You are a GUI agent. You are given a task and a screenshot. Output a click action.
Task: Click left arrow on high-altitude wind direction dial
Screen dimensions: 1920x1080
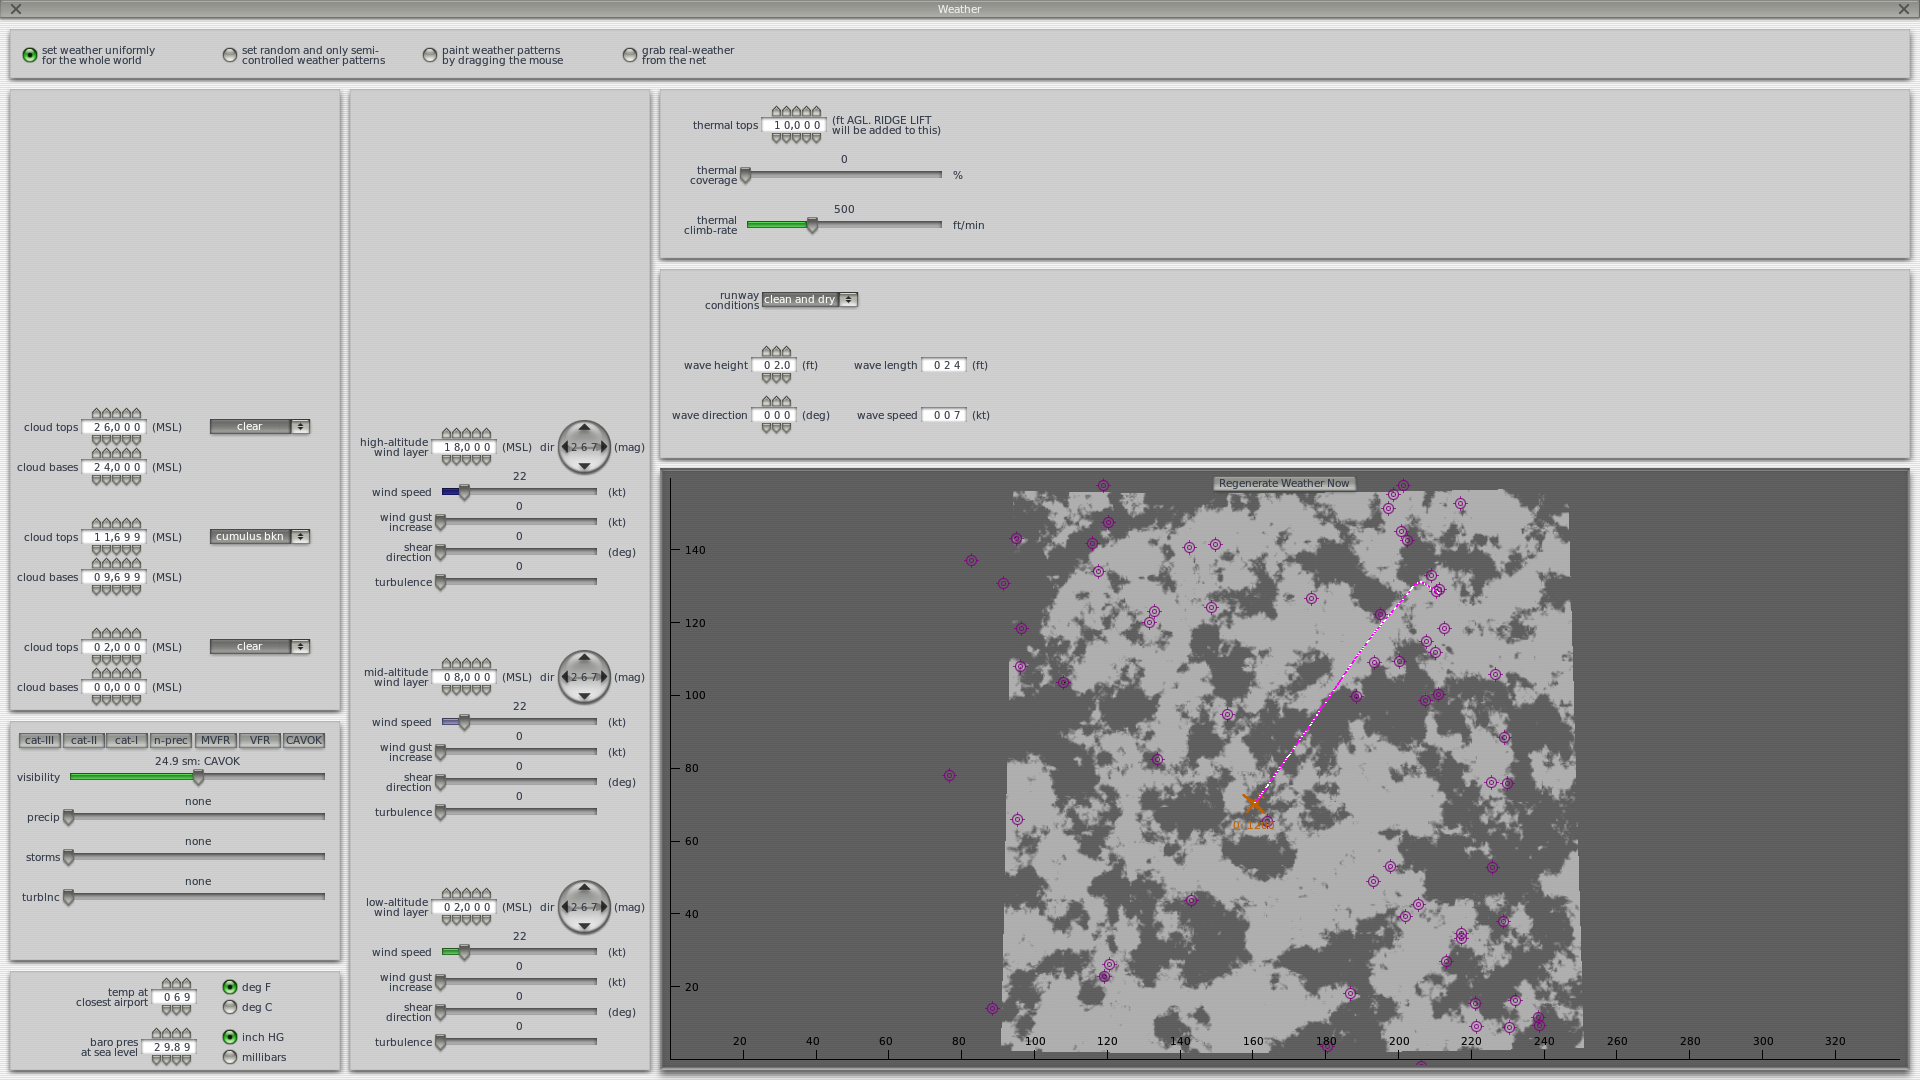pos(565,447)
